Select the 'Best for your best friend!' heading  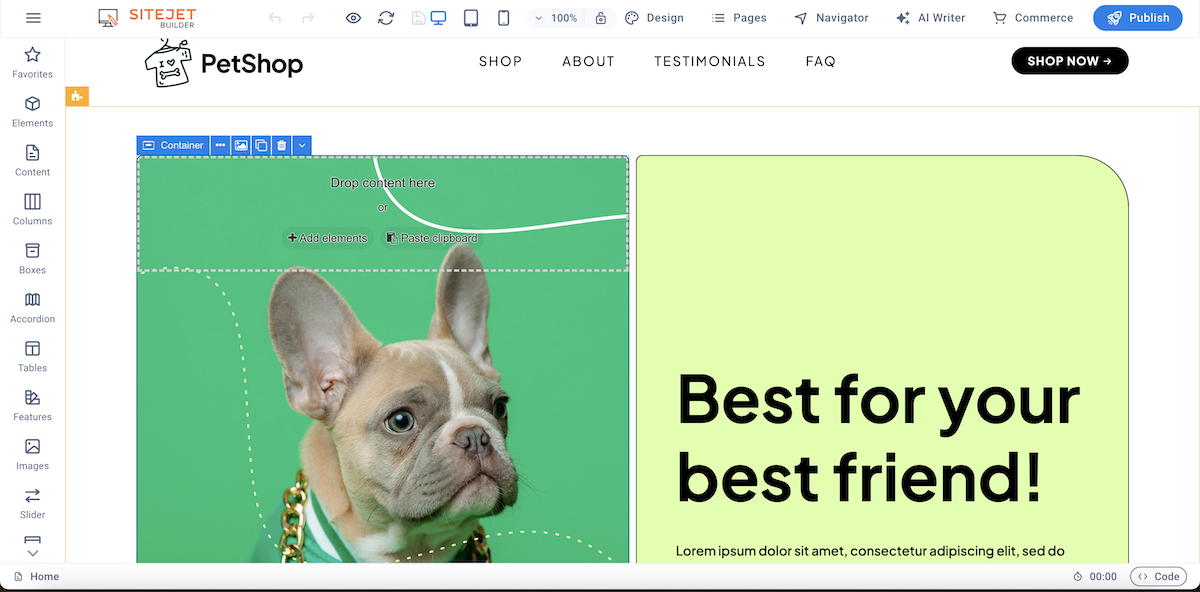878,436
